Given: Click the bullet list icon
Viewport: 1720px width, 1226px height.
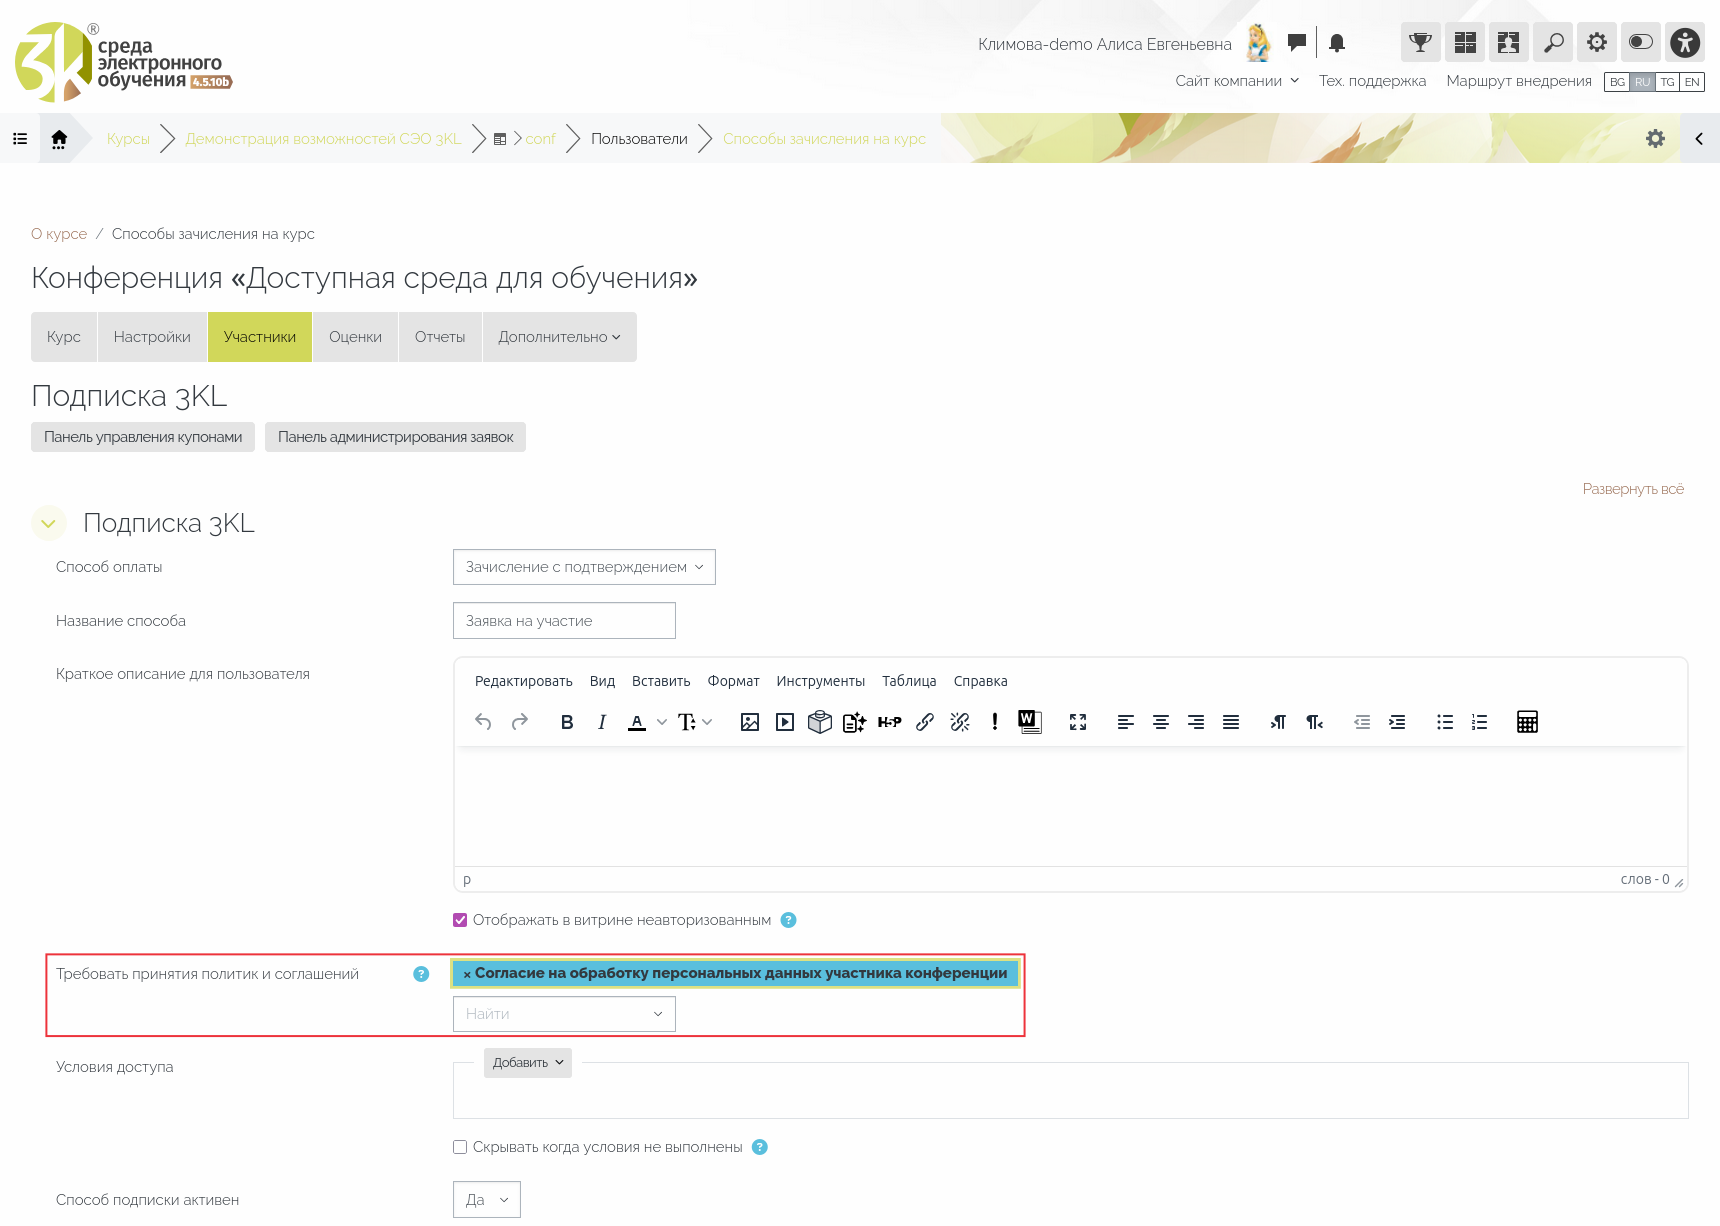Looking at the screenshot, I should (1445, 722).
